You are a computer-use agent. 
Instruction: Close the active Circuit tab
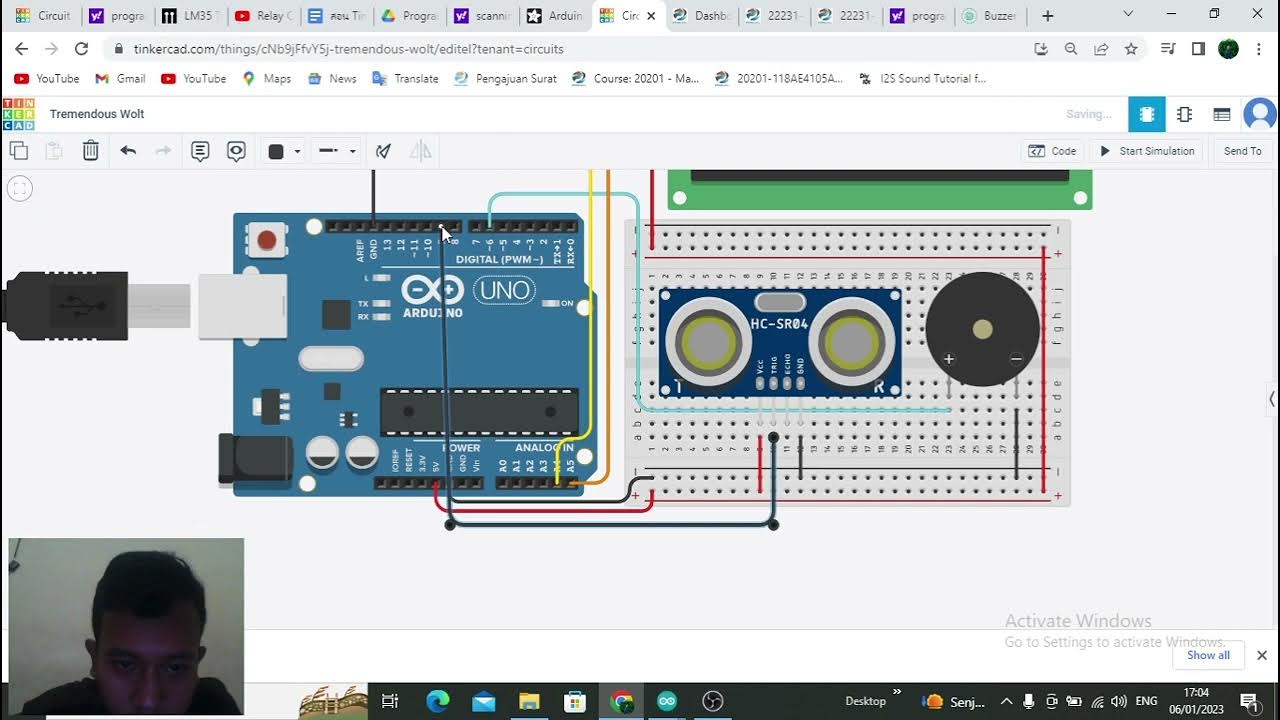pos(652,16)
